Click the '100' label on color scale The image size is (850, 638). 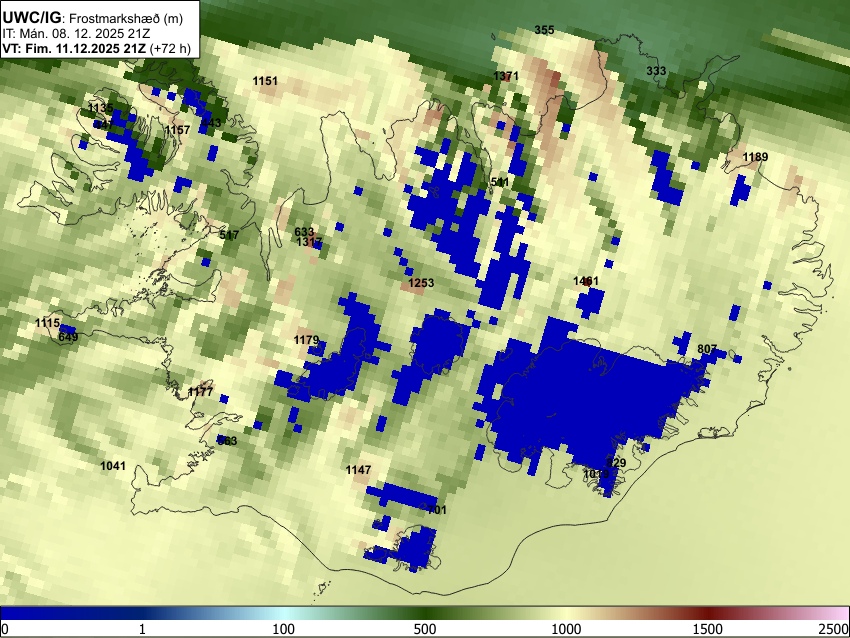pyautogui.click(x=284, y=629)
